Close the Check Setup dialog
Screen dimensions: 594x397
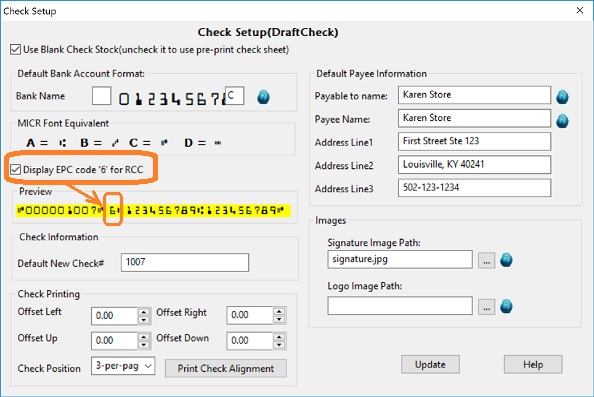coord(580,11)
